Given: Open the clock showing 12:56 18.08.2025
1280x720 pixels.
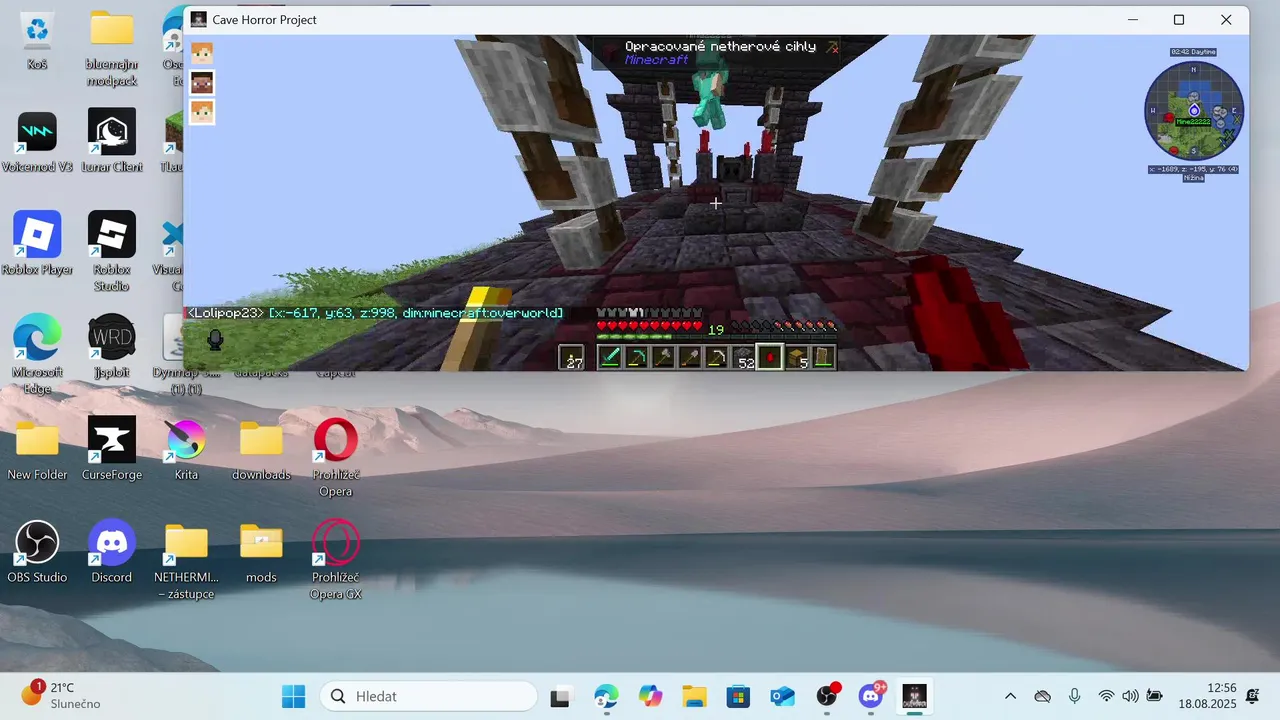Looking at the screenshot, I should [x=1207, y=696].
